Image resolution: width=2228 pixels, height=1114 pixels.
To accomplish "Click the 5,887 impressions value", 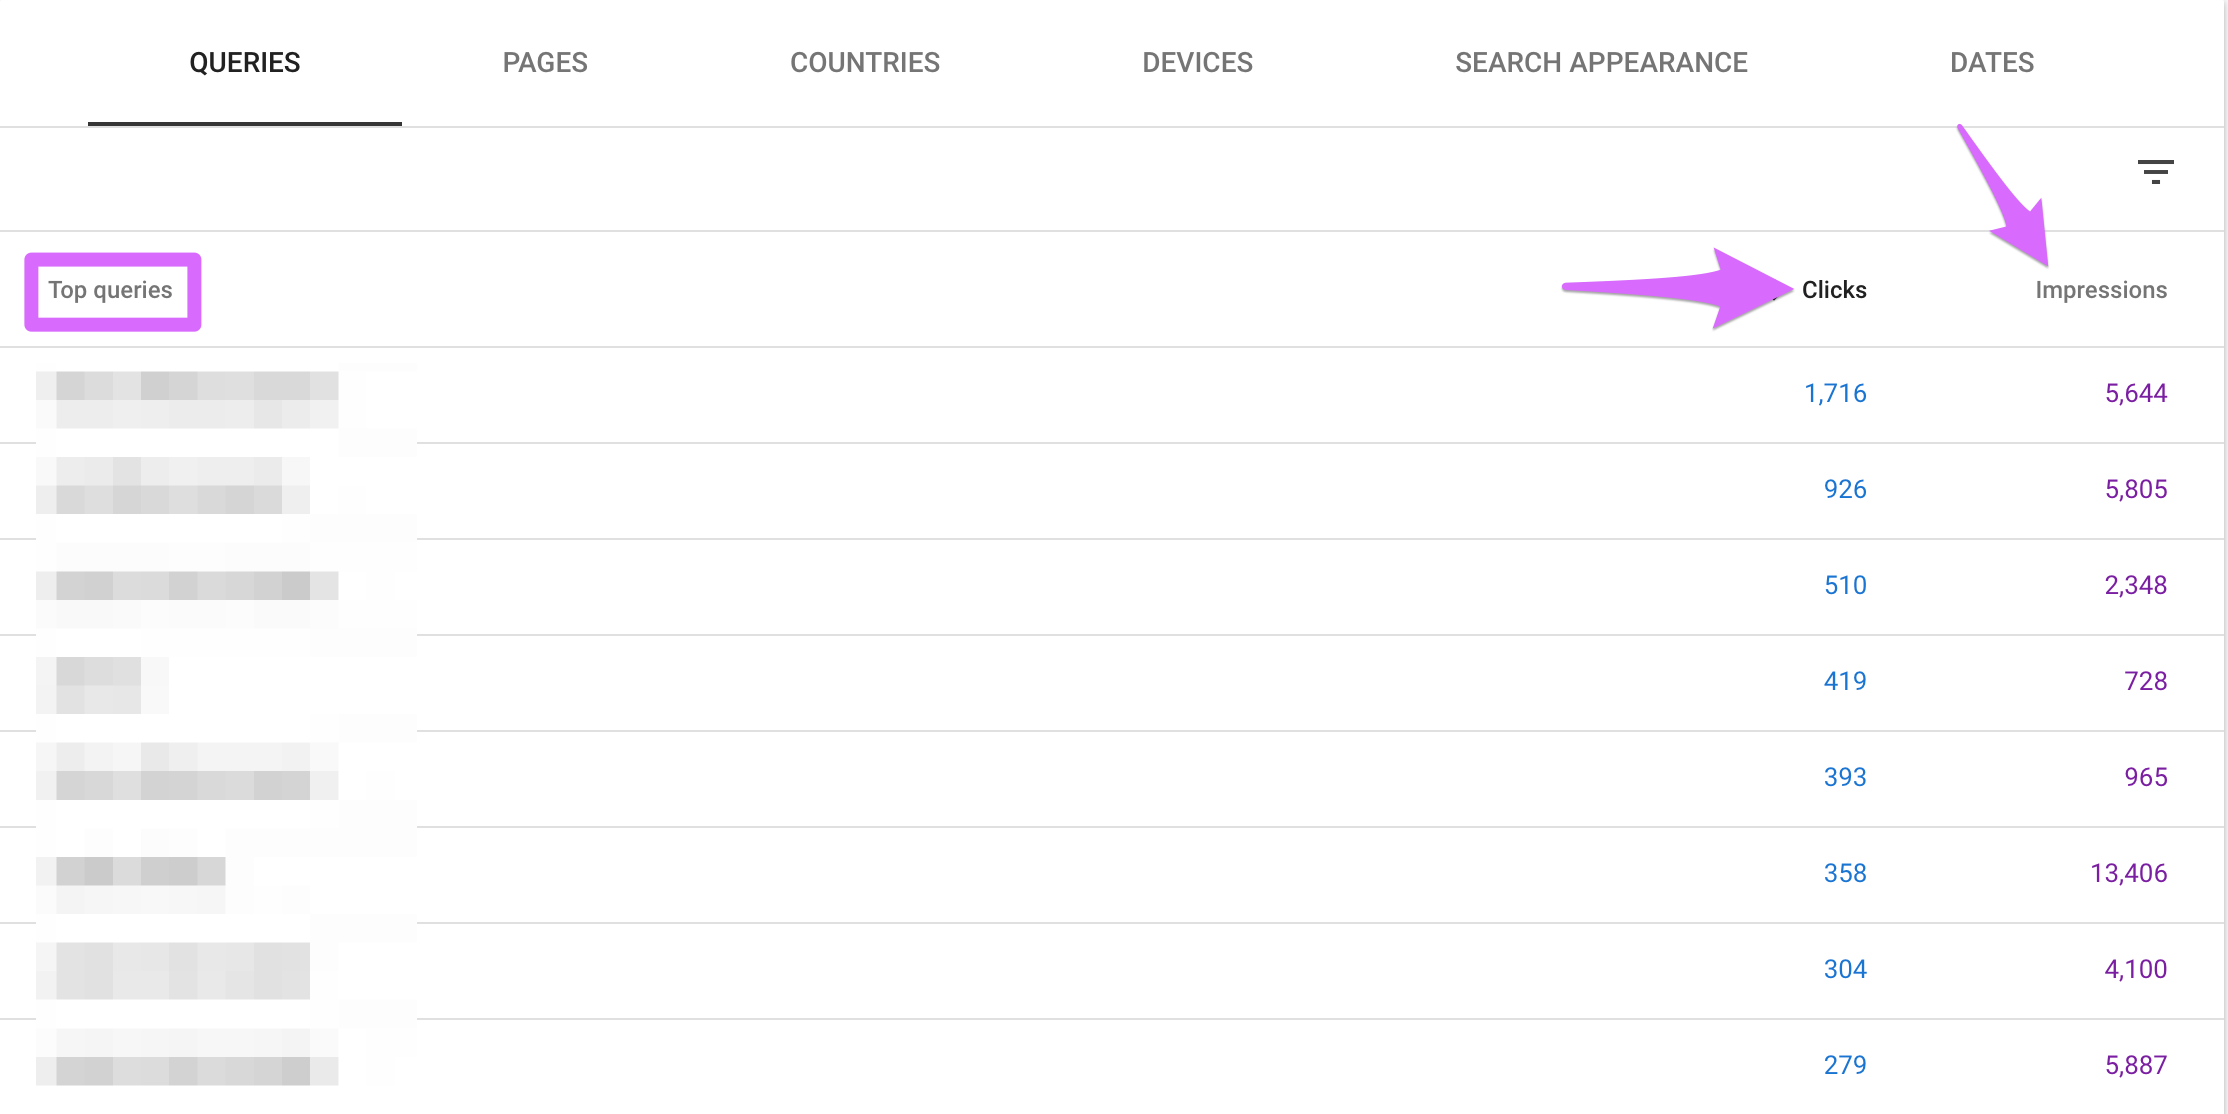I will [2136, 1065].
